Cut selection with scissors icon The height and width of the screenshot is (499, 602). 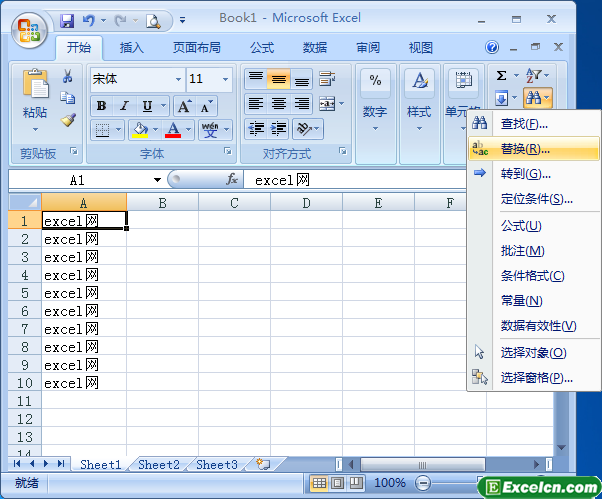pos(68,76)
